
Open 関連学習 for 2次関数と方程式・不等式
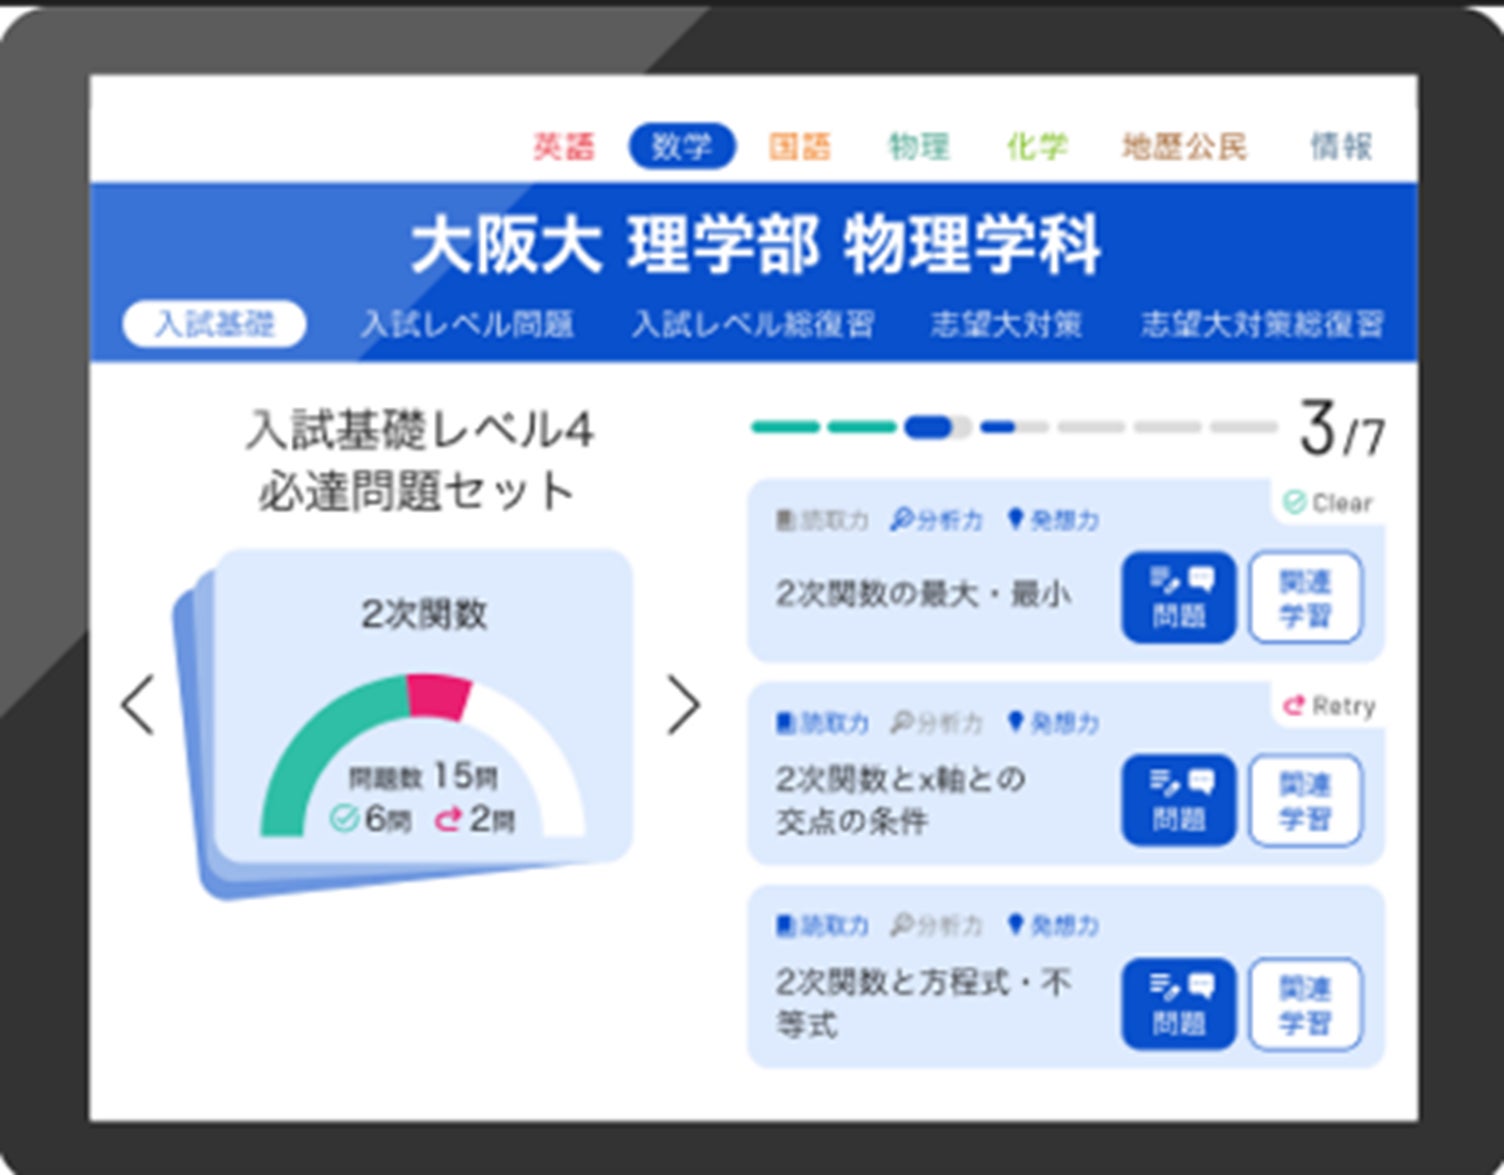click(x=1305, y=1004)
